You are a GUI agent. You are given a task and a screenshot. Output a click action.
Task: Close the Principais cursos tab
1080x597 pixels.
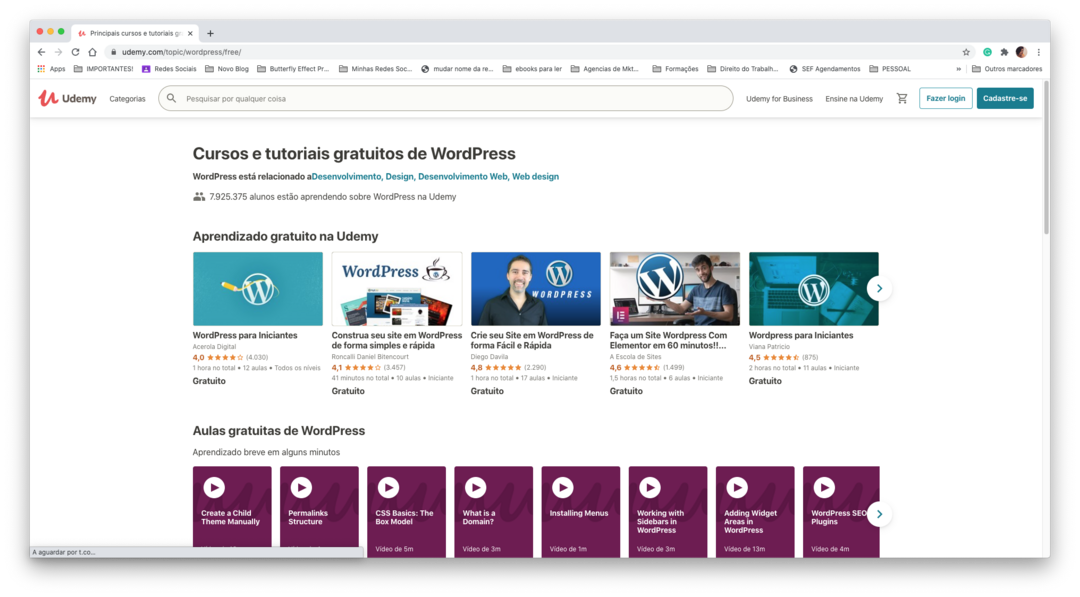click(190, 33)
